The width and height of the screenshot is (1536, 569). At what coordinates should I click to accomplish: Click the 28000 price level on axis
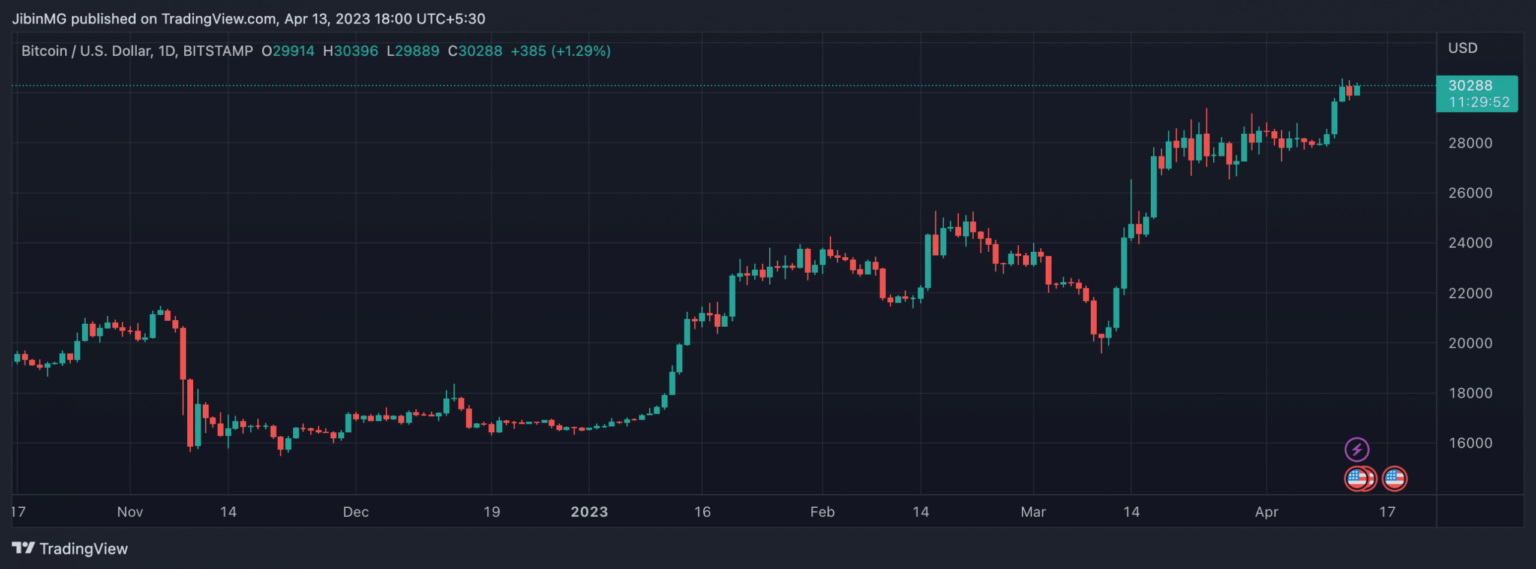coord(1470,143)
